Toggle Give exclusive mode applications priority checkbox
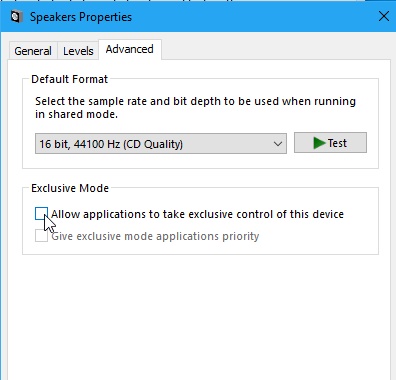 point(41,236)
